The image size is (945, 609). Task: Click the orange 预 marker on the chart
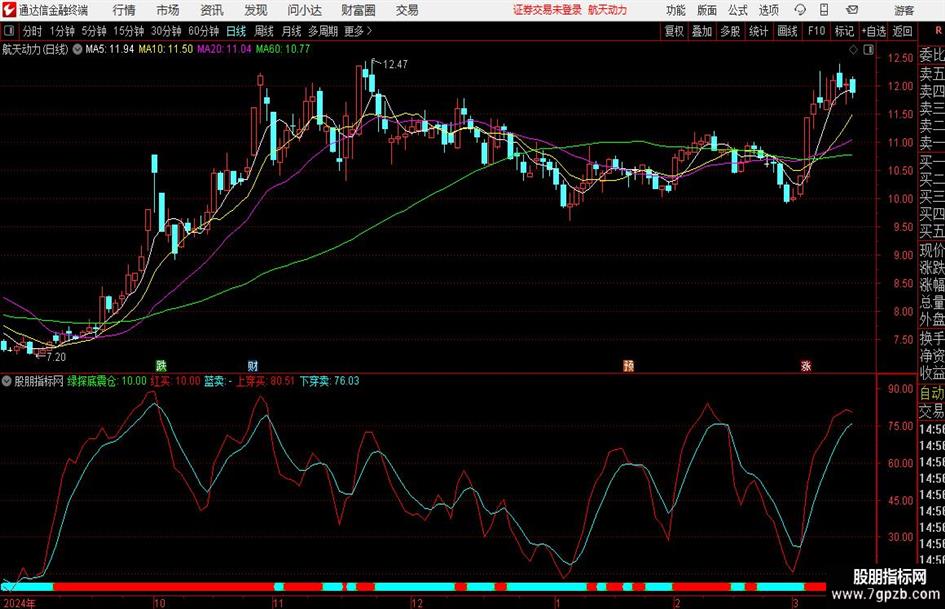(x=629, y=365)
